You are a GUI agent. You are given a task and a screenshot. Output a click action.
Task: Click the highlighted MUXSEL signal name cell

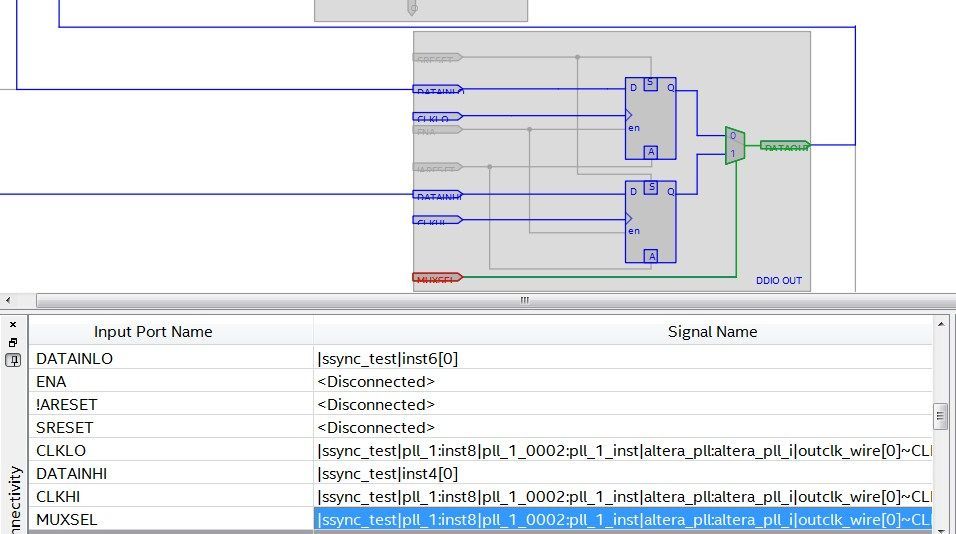coord(622,519)
